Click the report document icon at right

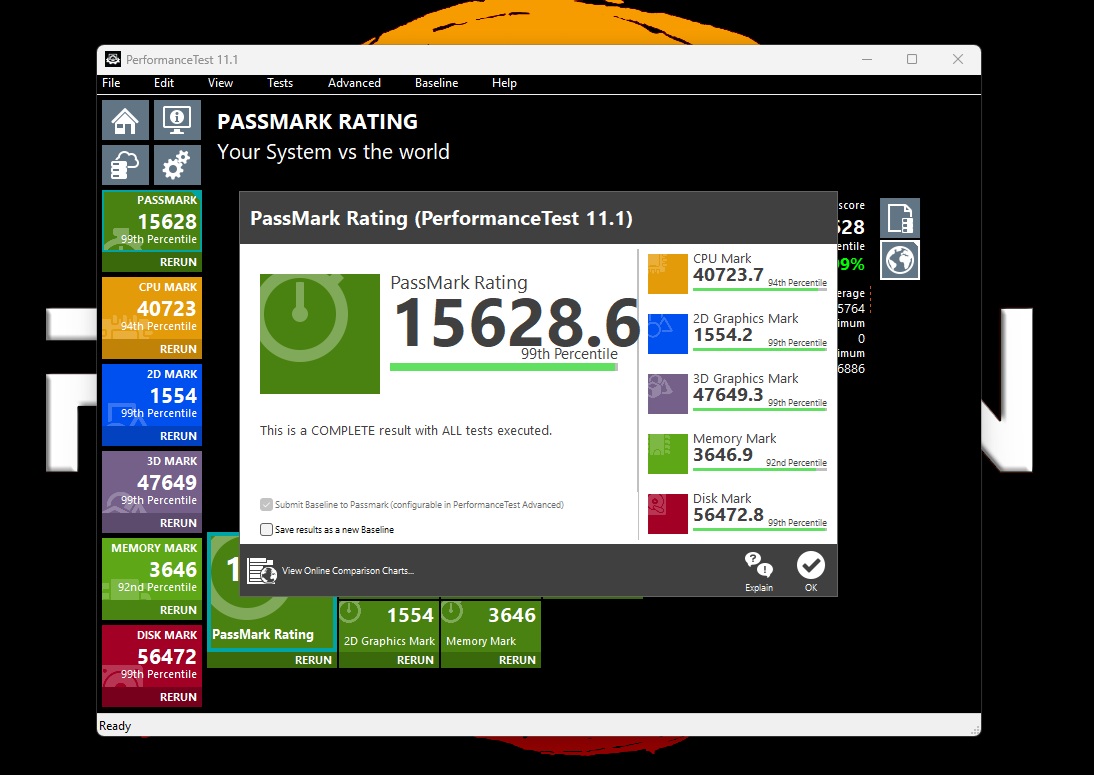[x=900, y=218]
